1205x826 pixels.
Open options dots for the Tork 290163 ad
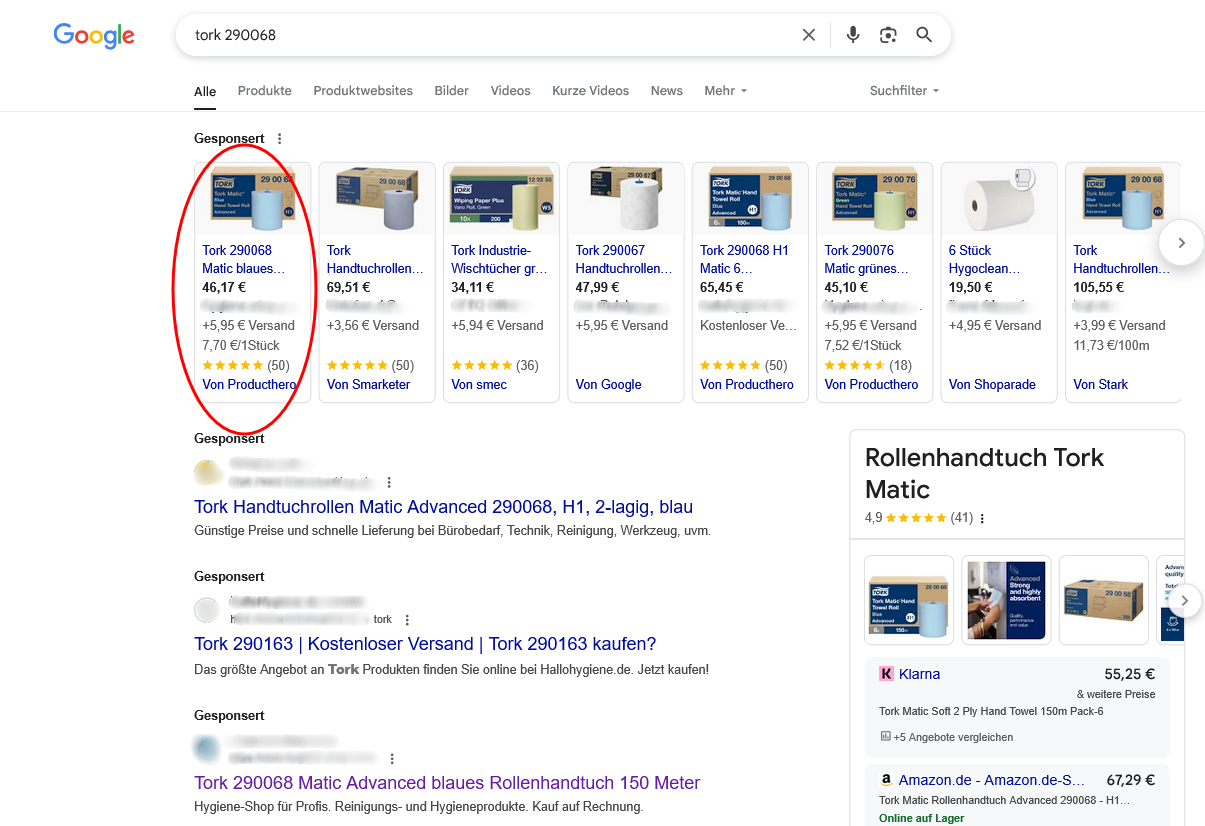[x=407, y=620]
